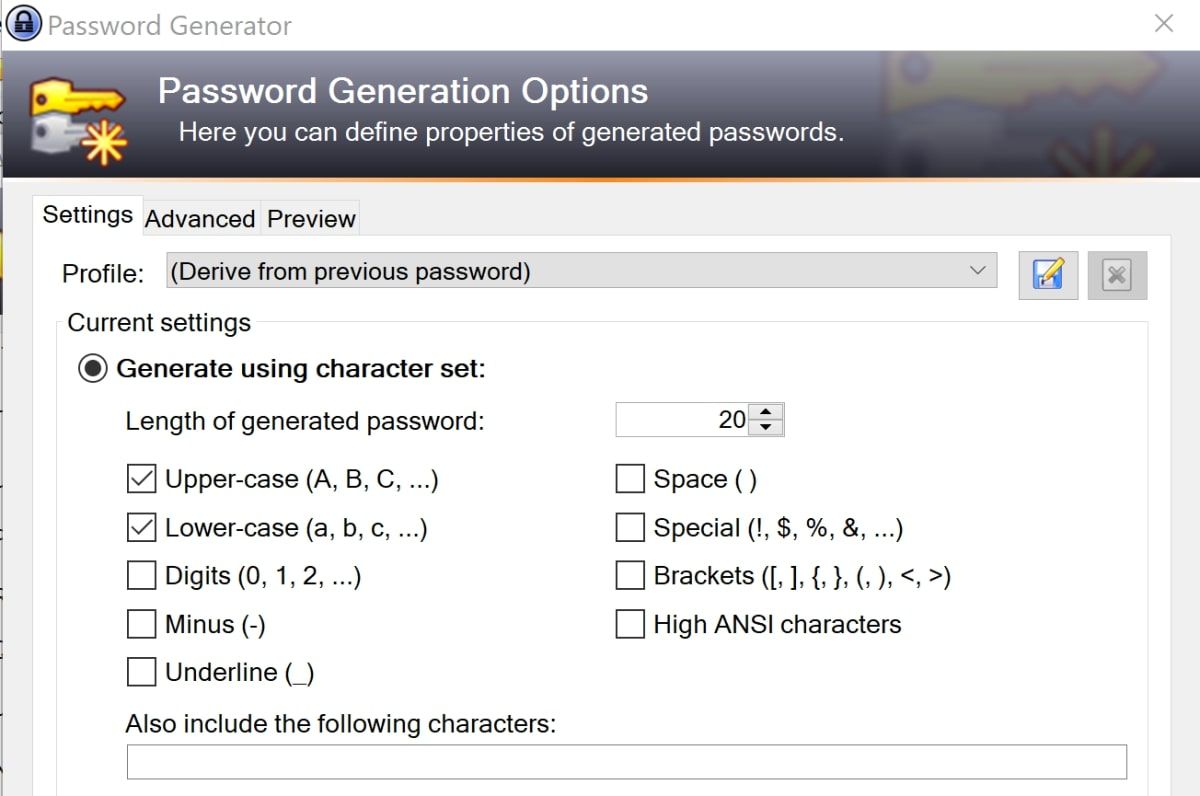Image resolution: width=1200 pixels, height=796 pixels.
Task: Click the delete profile icon button
Action: (1117, 275)
